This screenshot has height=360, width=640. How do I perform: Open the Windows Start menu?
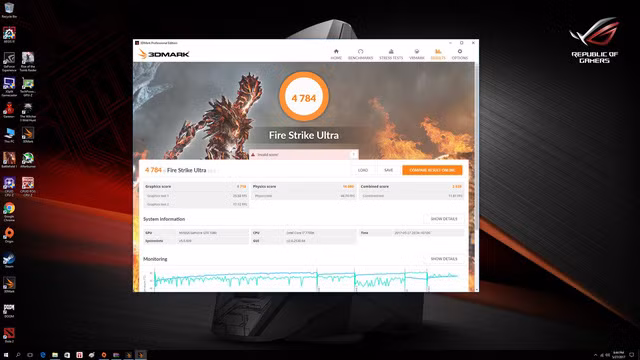tap(6, 355)
